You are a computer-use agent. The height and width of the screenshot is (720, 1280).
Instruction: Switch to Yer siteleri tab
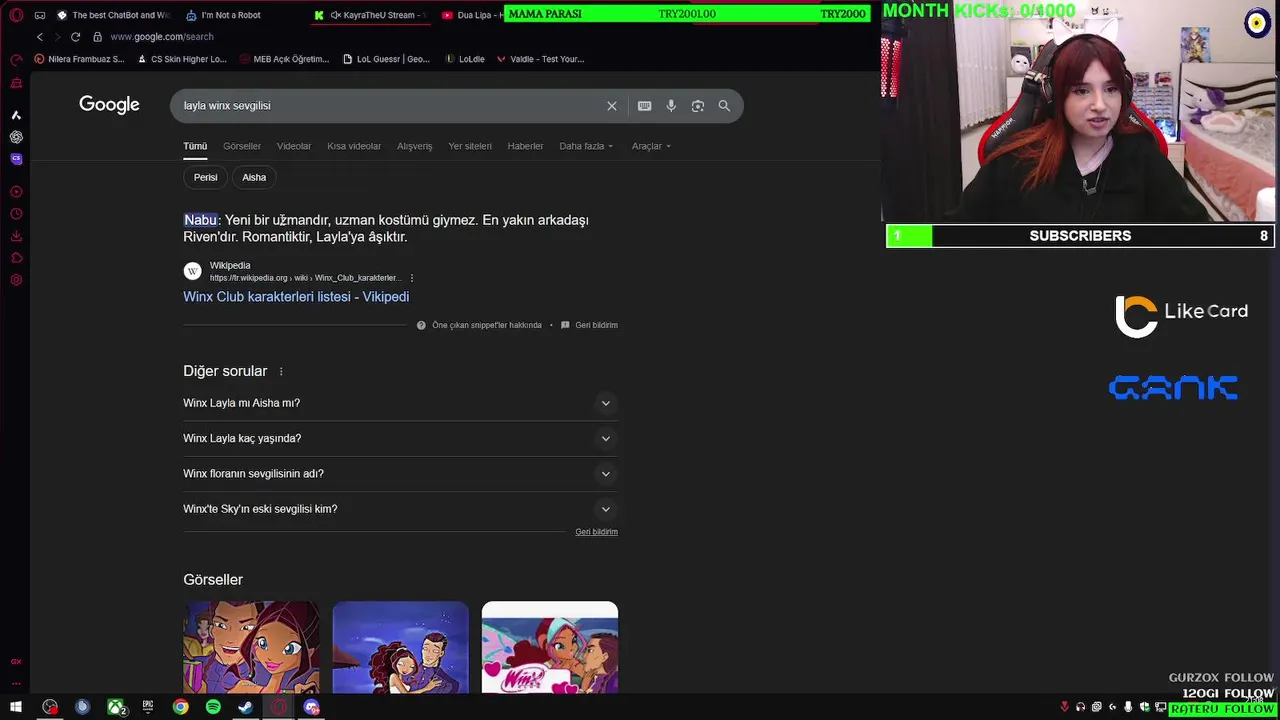470,146
